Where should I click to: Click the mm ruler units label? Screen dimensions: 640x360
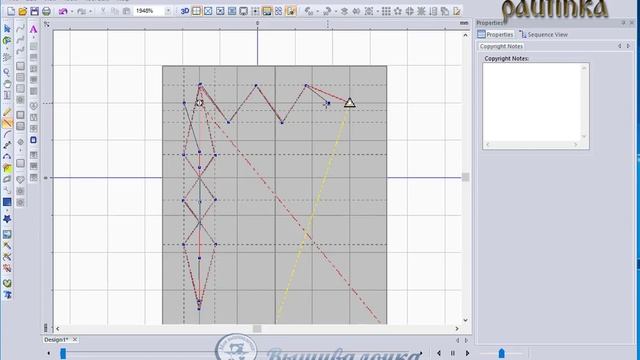pyautogui.click(x=464, y=23)
